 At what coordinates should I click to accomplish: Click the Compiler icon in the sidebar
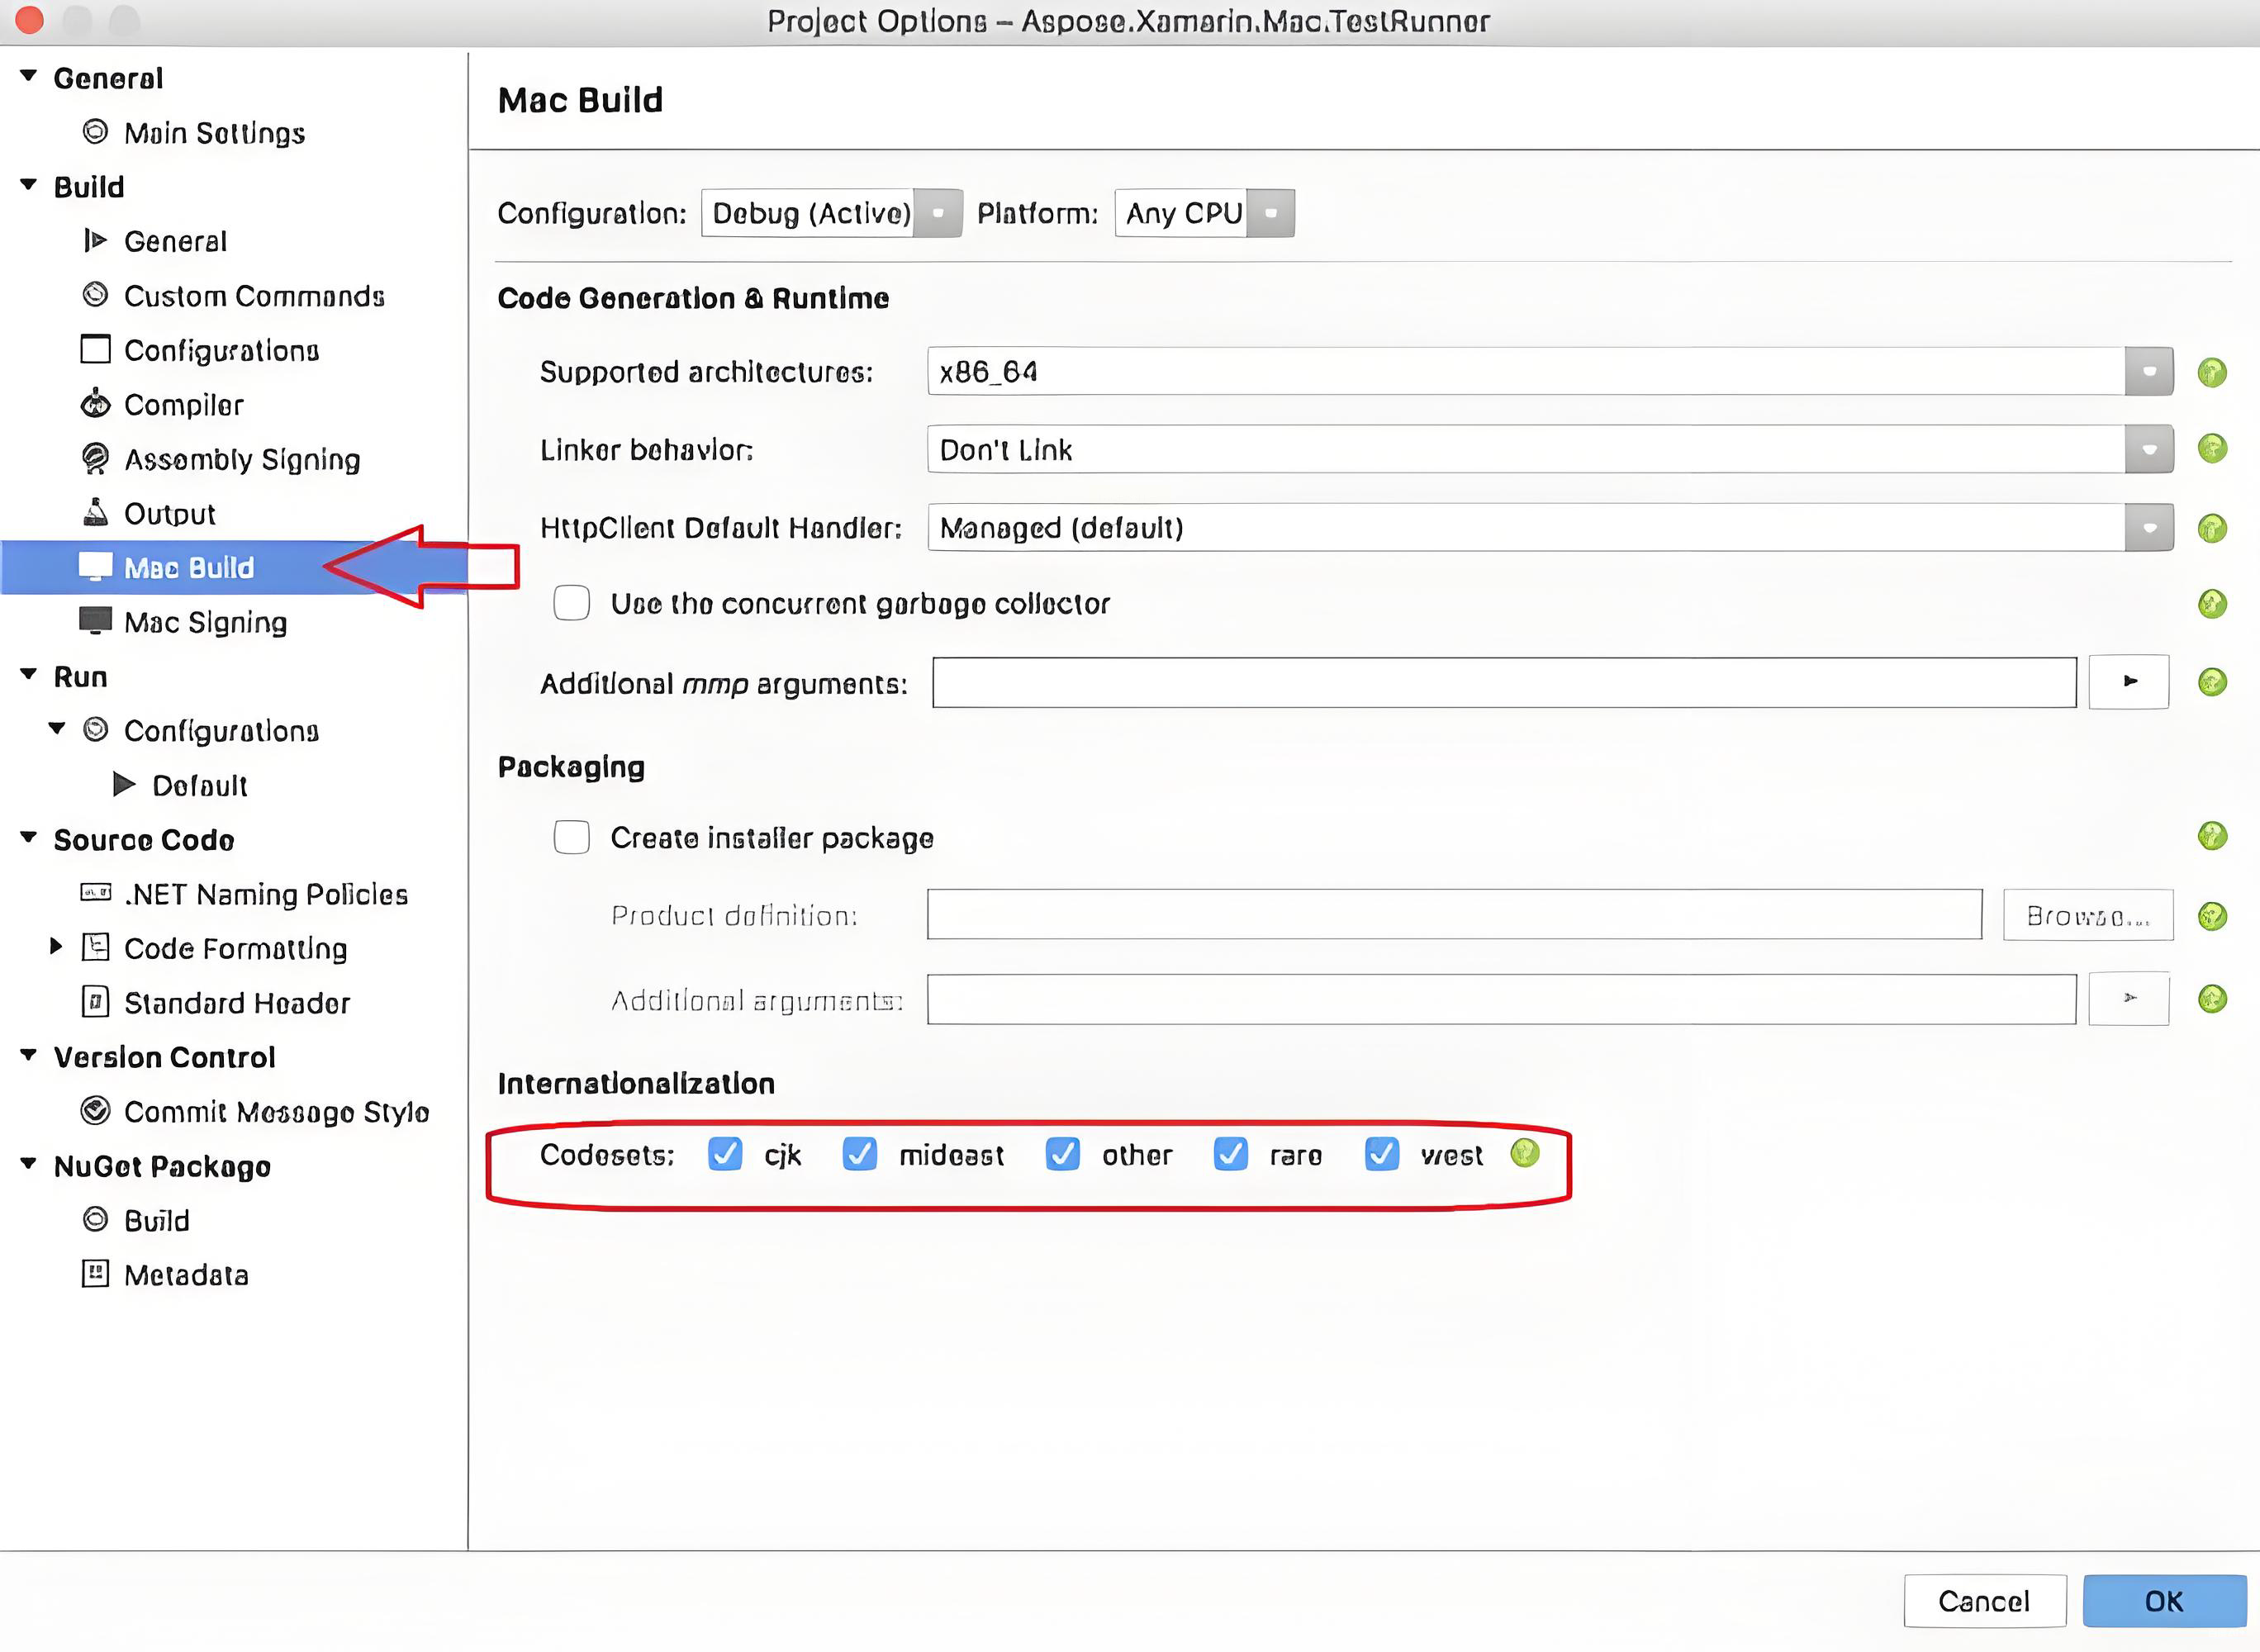click(x=95, y=404)
